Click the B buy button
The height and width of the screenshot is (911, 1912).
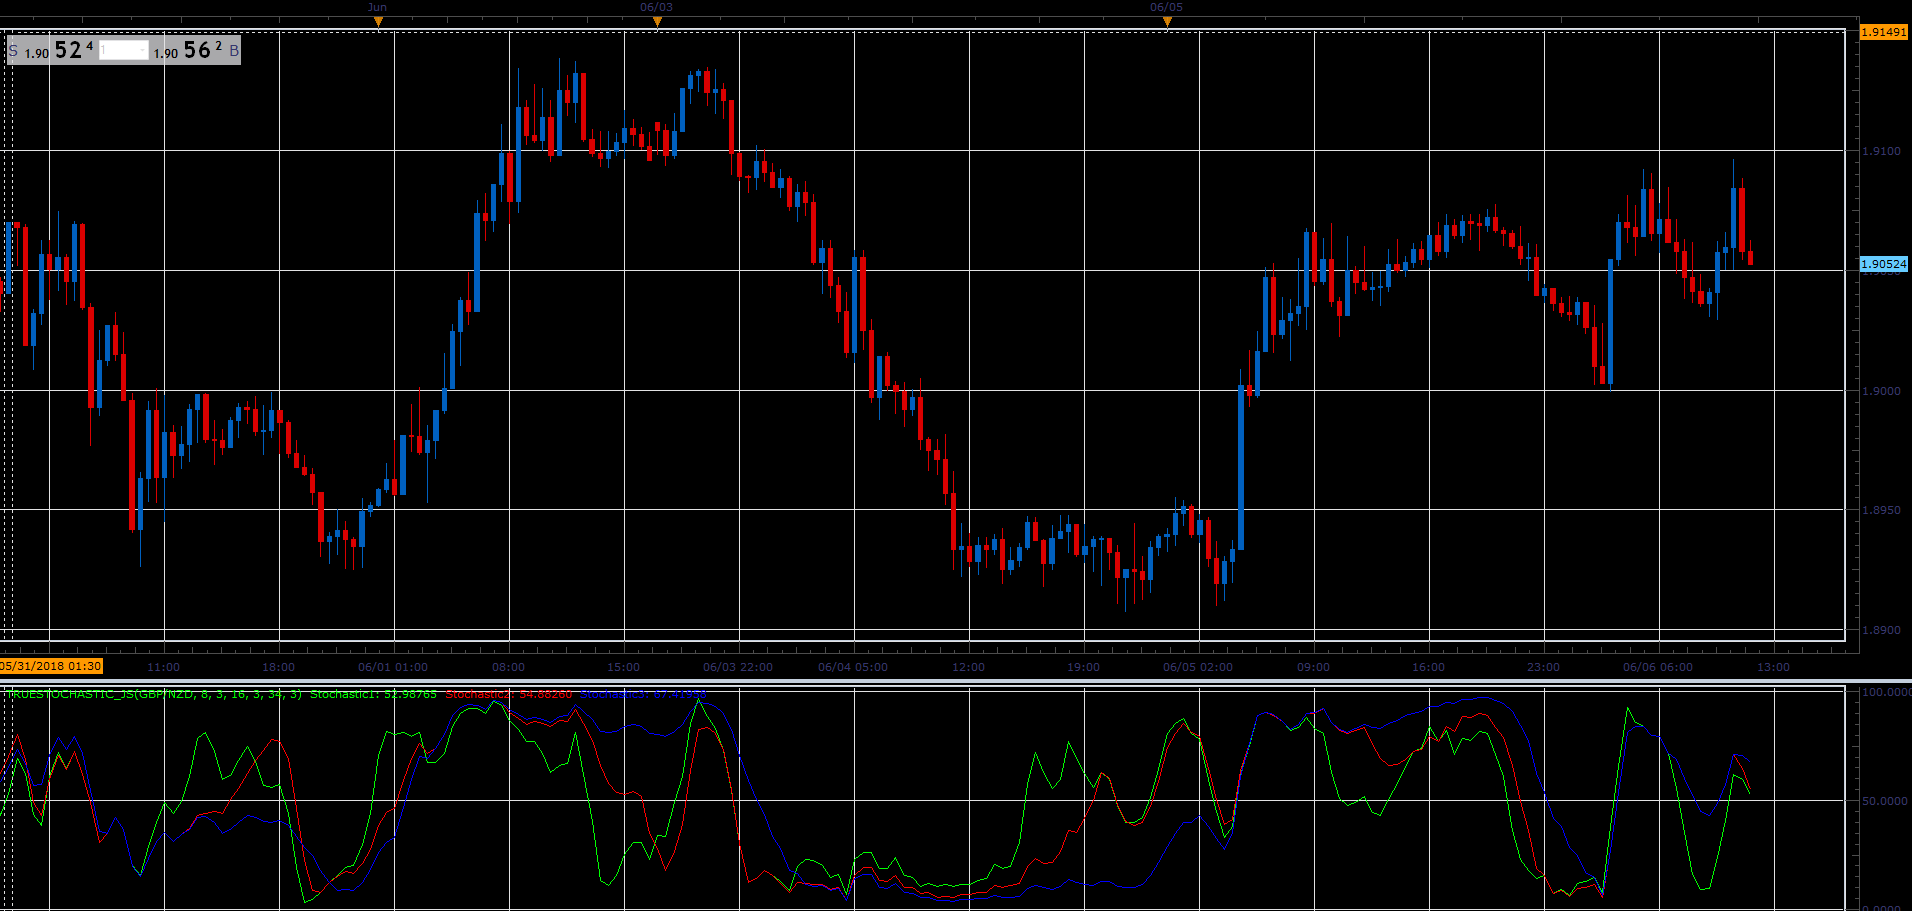(234, 50)
